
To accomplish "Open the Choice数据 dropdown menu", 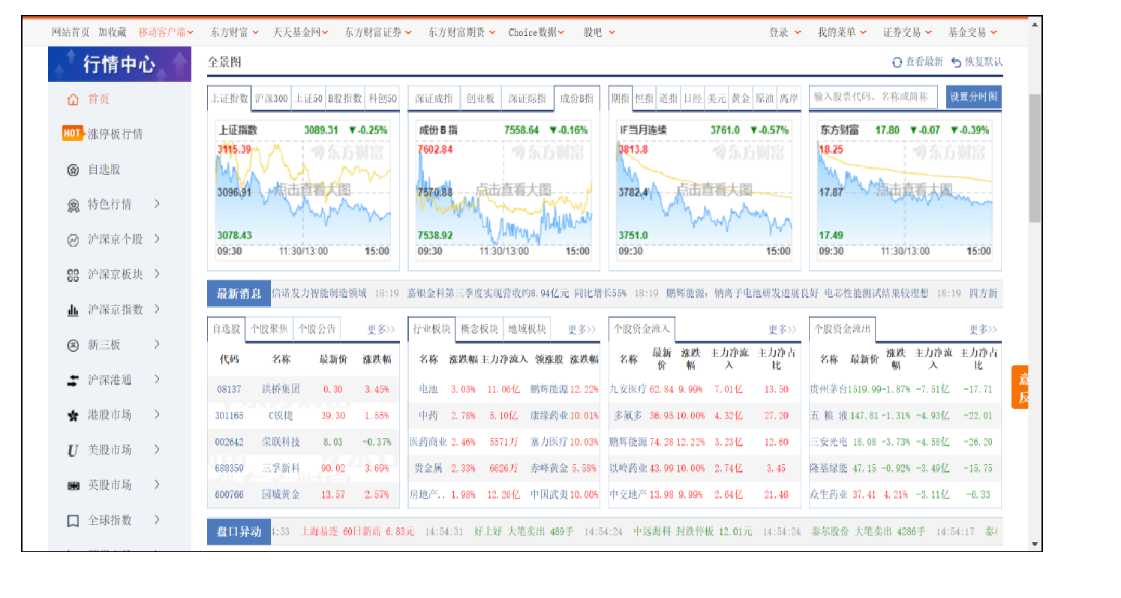I will (x=536, y=32).
